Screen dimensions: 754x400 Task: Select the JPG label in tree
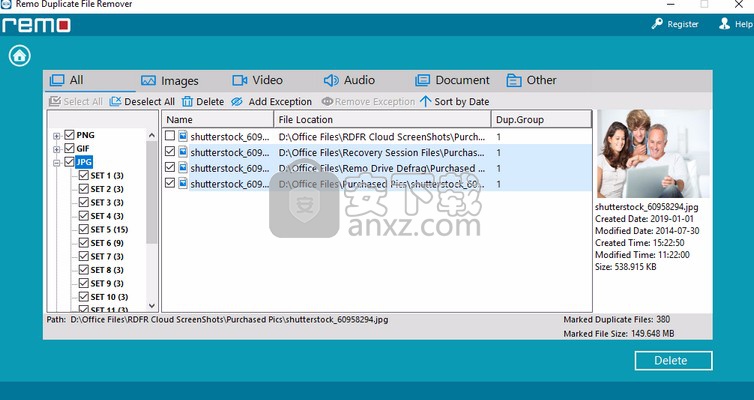(x=84, y=162)
